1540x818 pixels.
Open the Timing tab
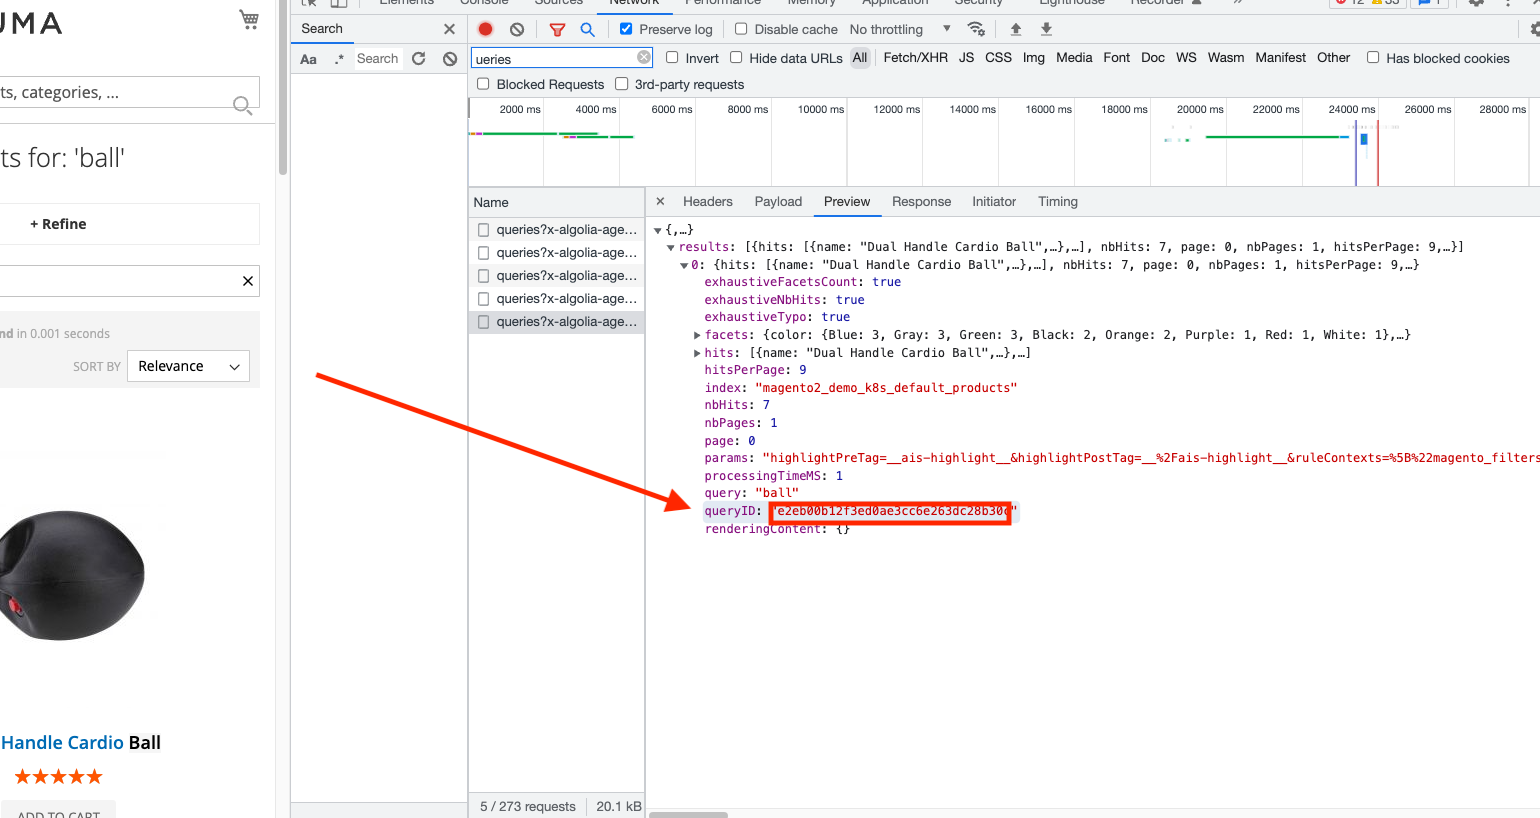pyautogui.click(x=1058, y=201)
